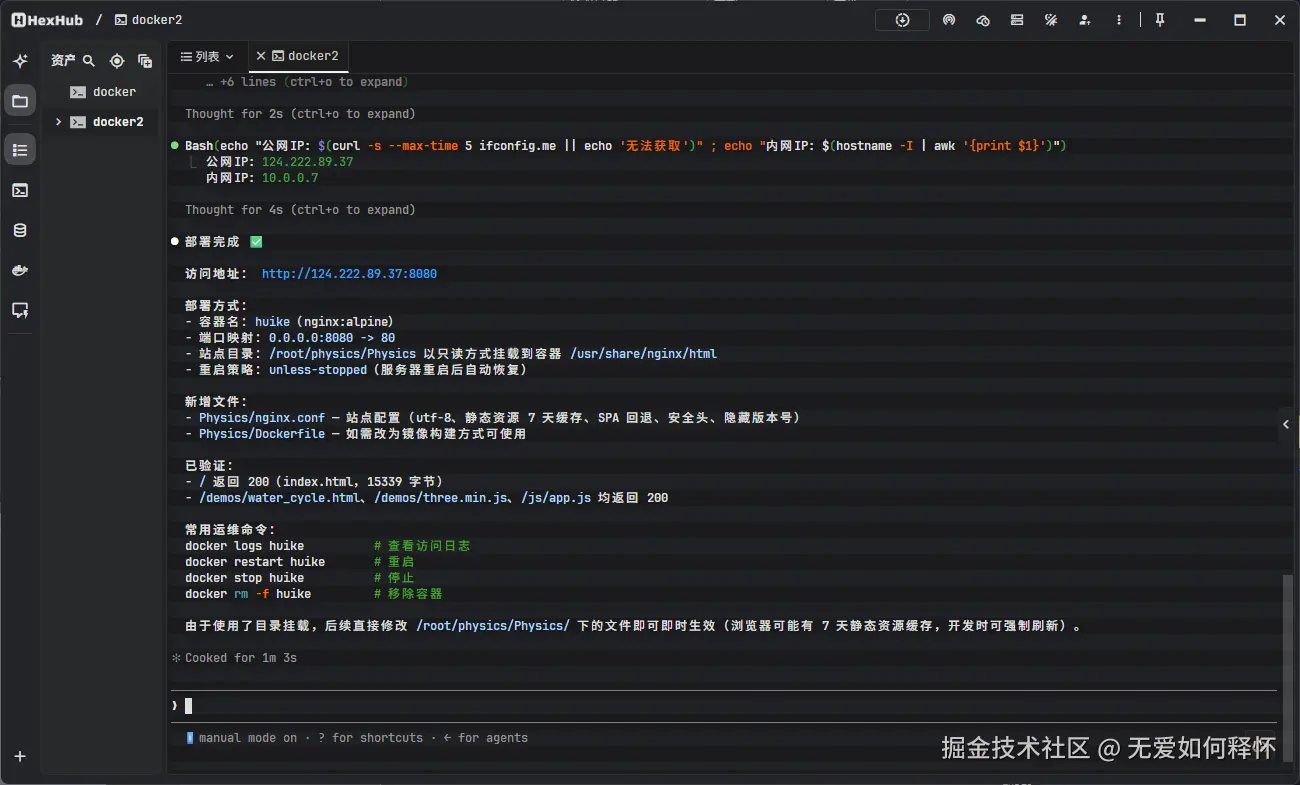
Task: Click the plus icon at sidebar bottom
Action: [20, 756]
